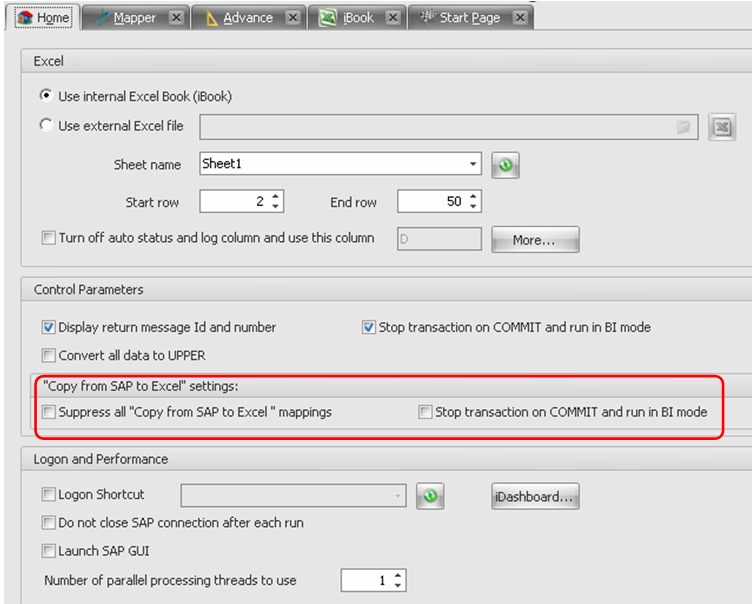Close the Start Page tab
The height and width of the screenshot is (604, 752).
point(518,18)
